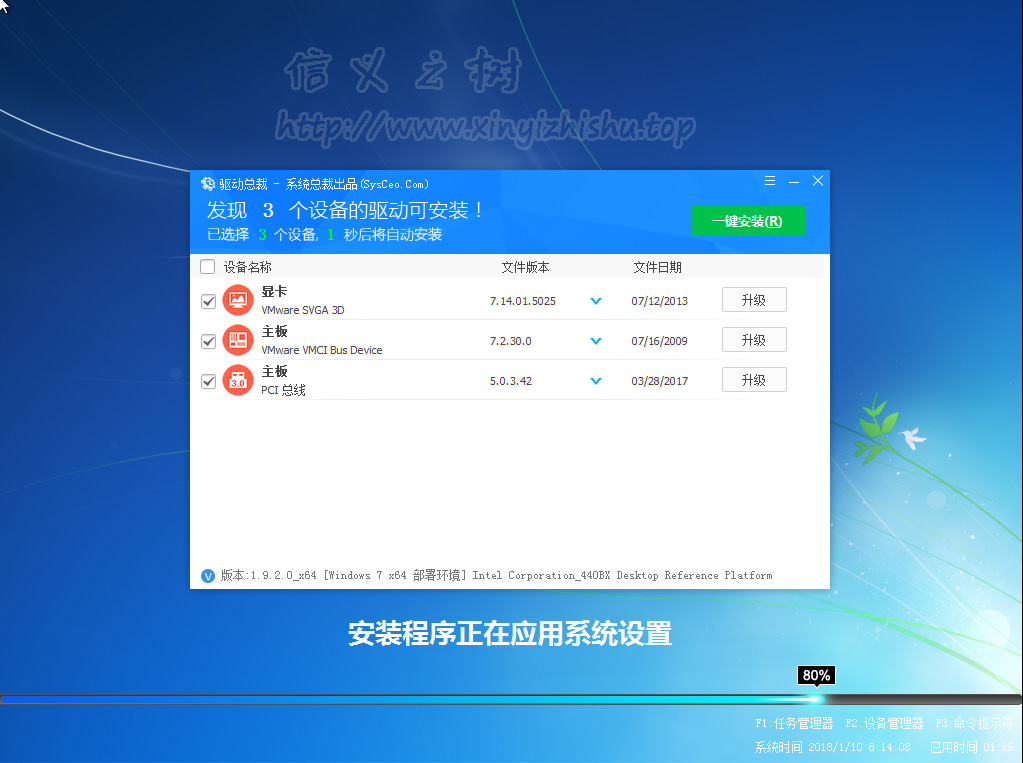Image resolution: width=1023 pixels, height=763 pixels.
Task: Click the 文件版本 column header
Action: point(525,267)
